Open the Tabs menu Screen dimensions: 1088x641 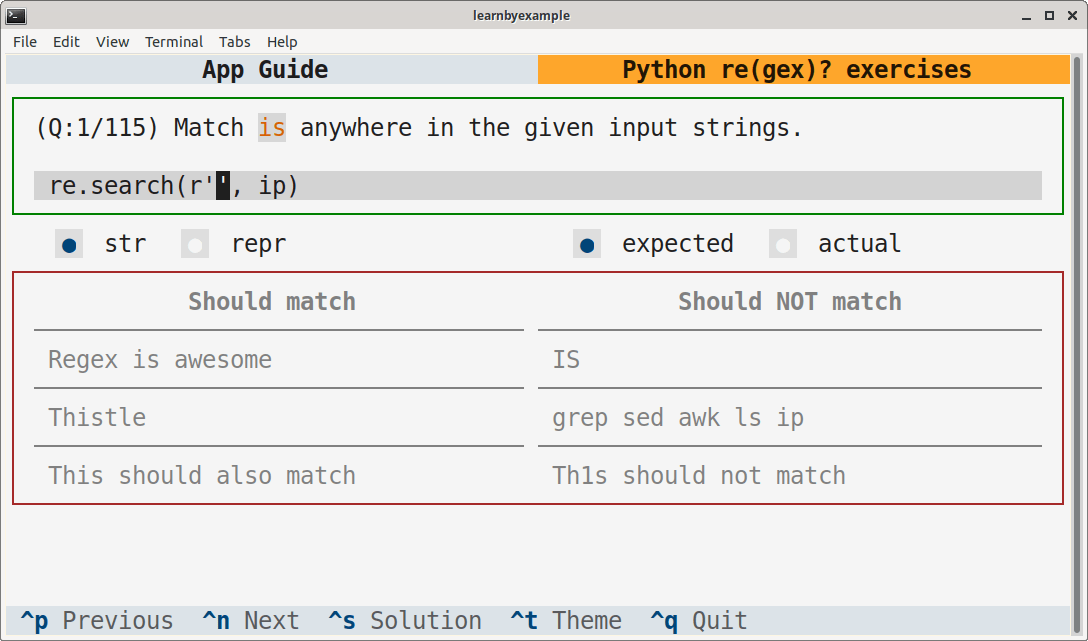pyautogui.click(x=235, y=42)
